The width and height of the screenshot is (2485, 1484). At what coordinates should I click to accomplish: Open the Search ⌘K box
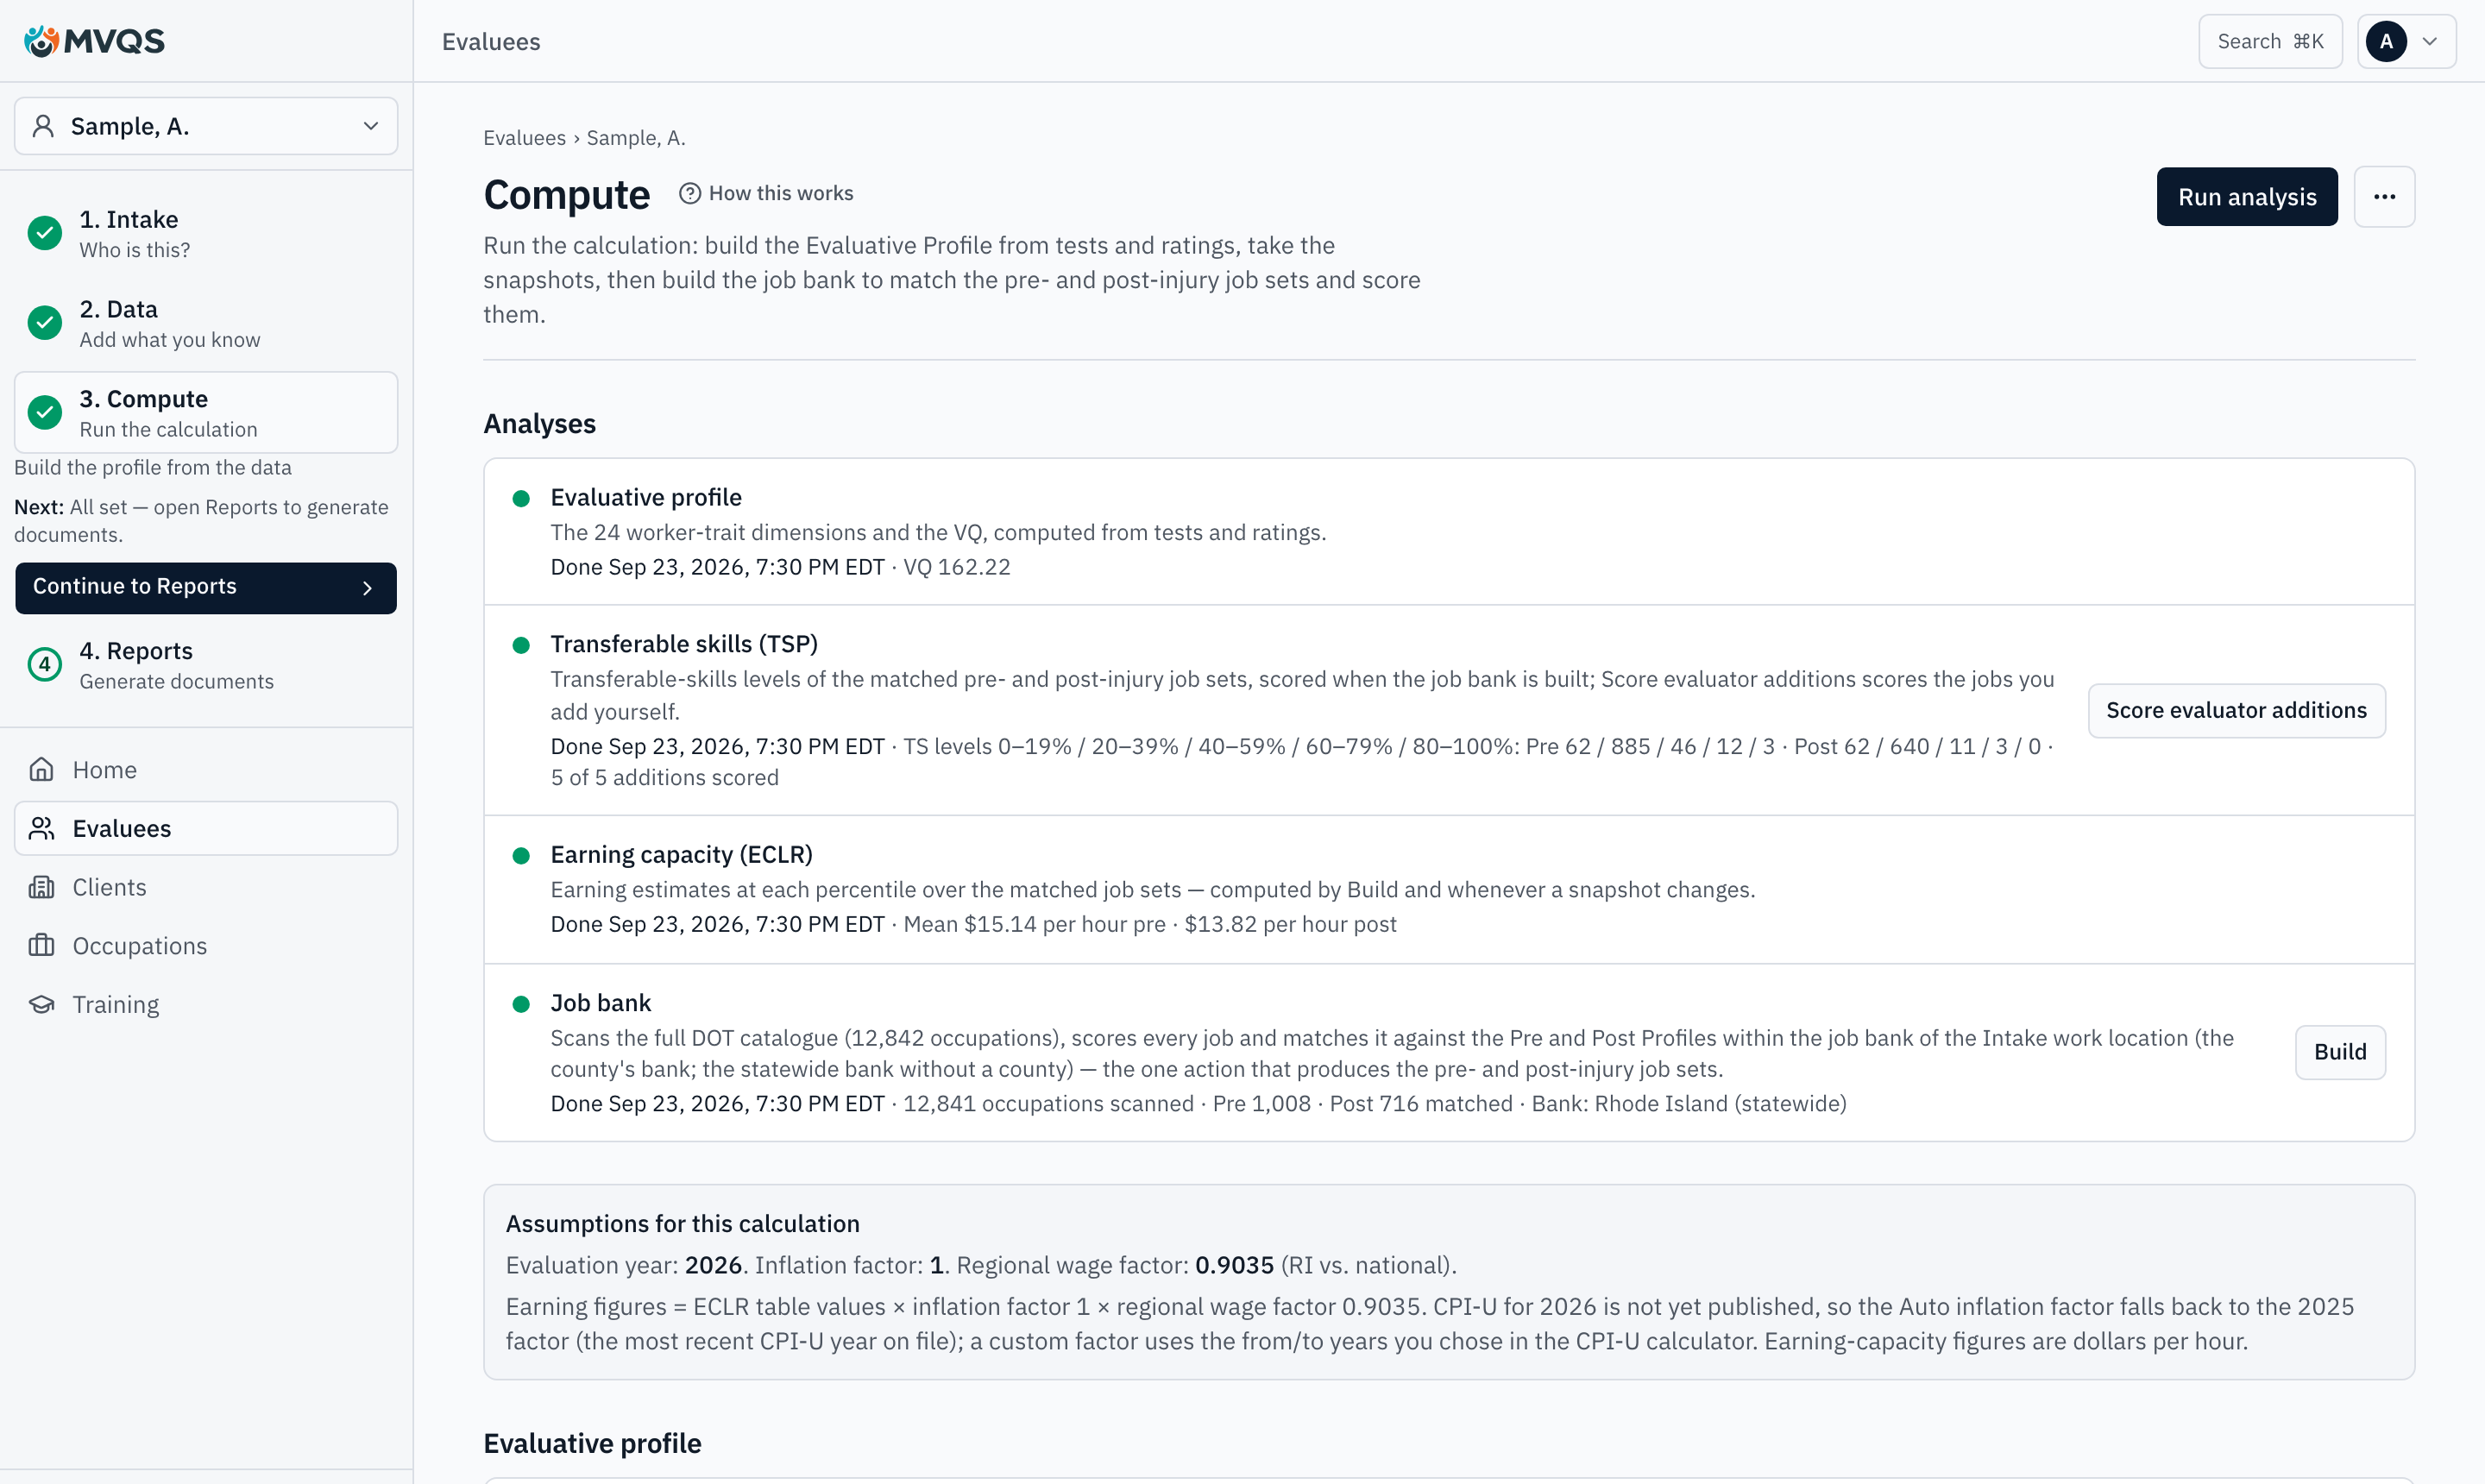[2270, 41]
